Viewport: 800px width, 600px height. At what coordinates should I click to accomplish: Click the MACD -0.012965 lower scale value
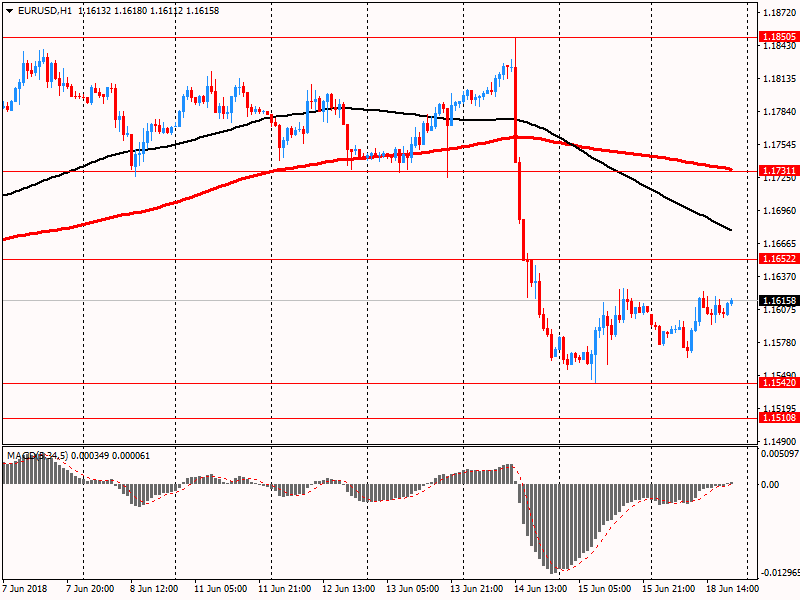(780, 572)
